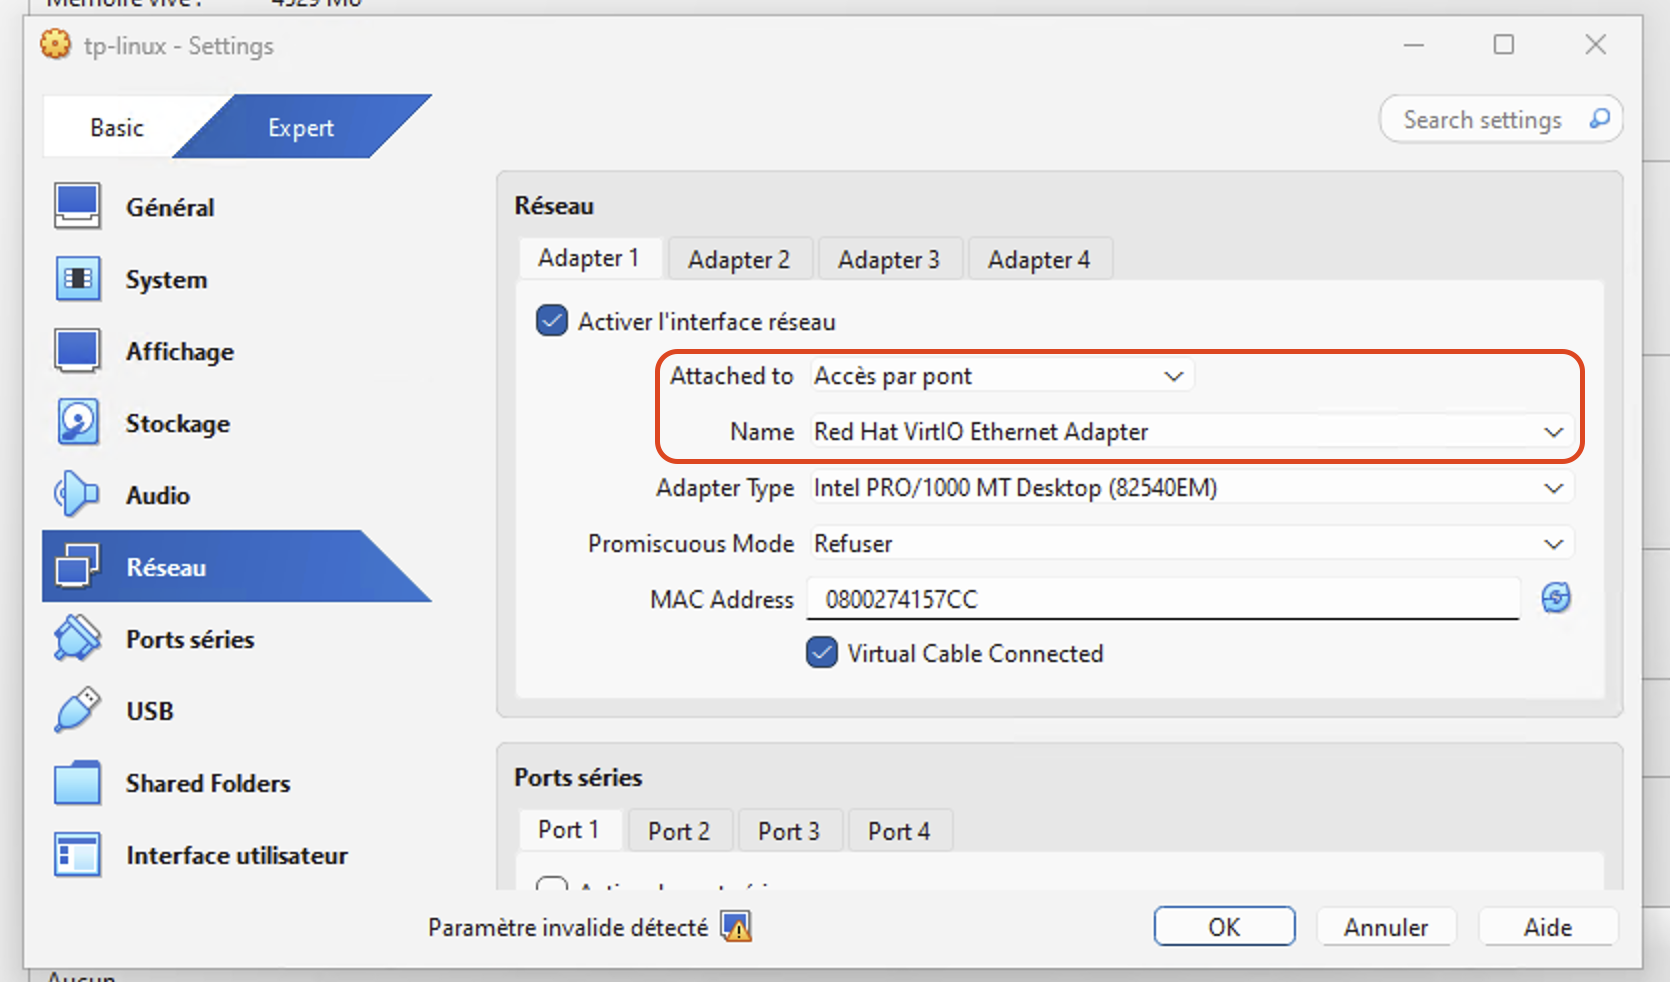Open Stockage disk icon section
Screen dimensions: 1670x982
[77, 423]
